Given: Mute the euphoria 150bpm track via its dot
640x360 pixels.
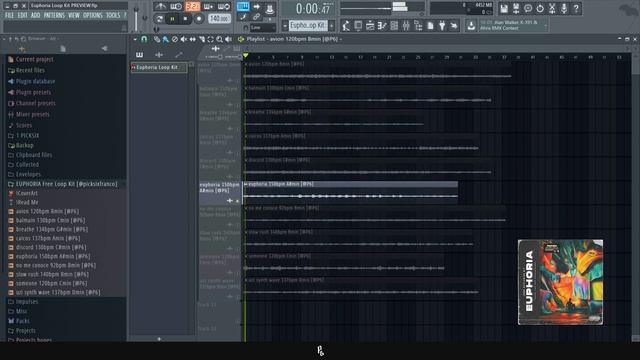Looking at the screenshot, I should [238, 201].
